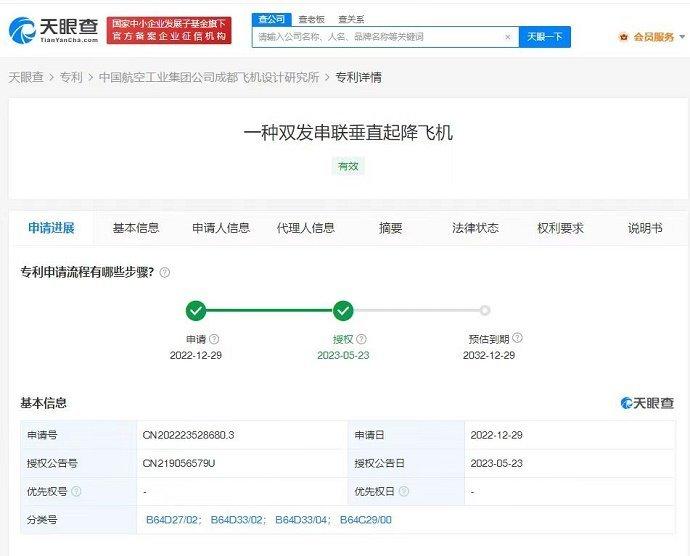
Task: Select the 查老板 search tab
Action: point(312,19)
